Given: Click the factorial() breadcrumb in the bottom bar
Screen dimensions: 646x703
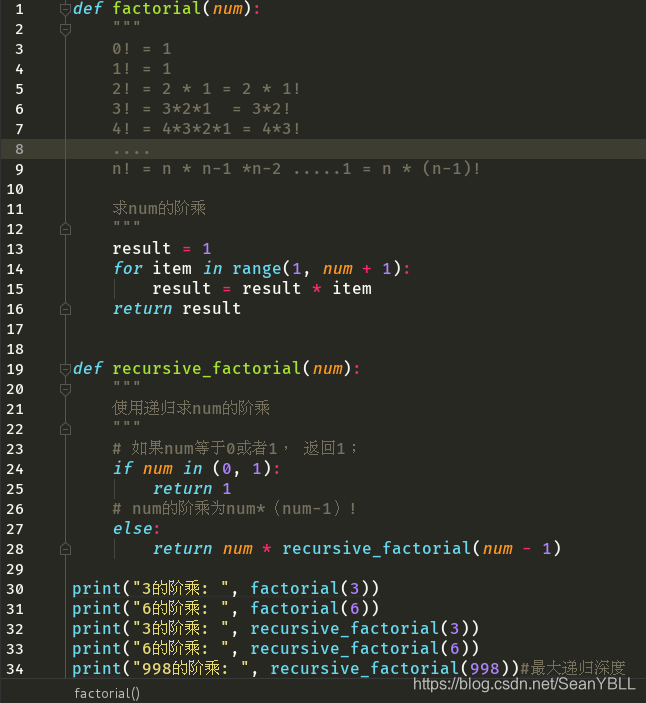Looking at the screenshot, I should (x=107, y=693).
